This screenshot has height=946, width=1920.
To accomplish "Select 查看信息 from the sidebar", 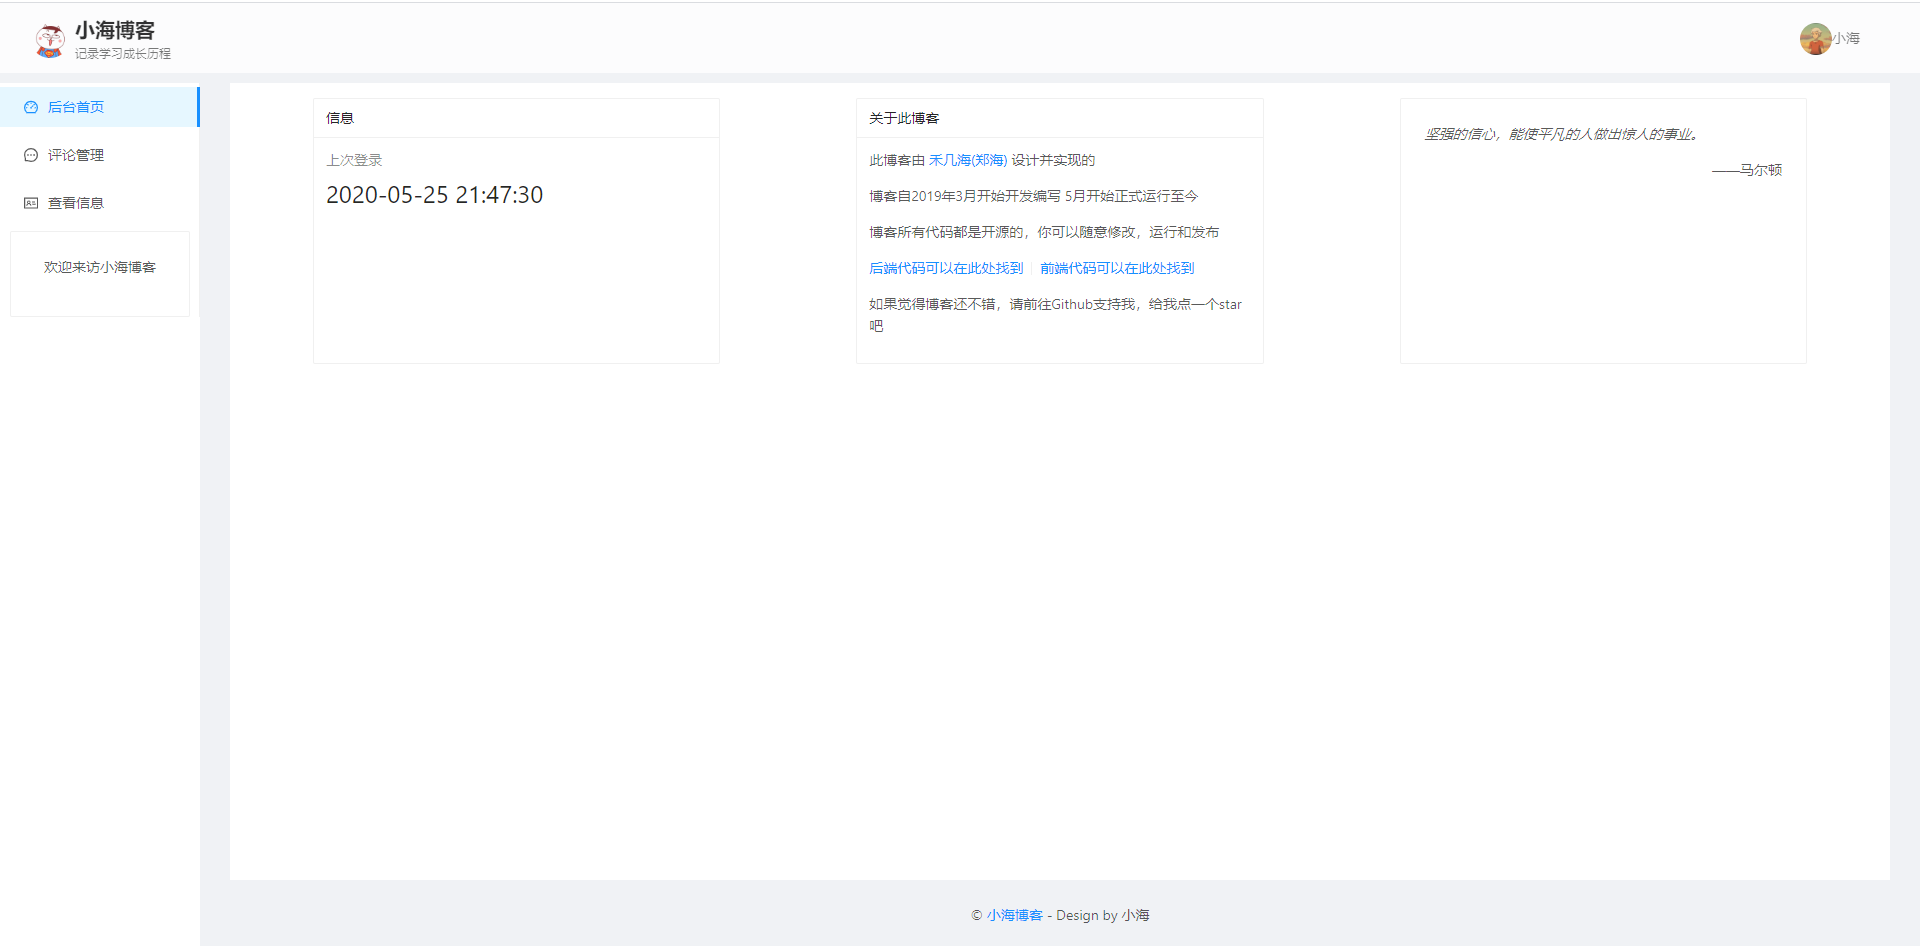I will (x=76, y=203).
